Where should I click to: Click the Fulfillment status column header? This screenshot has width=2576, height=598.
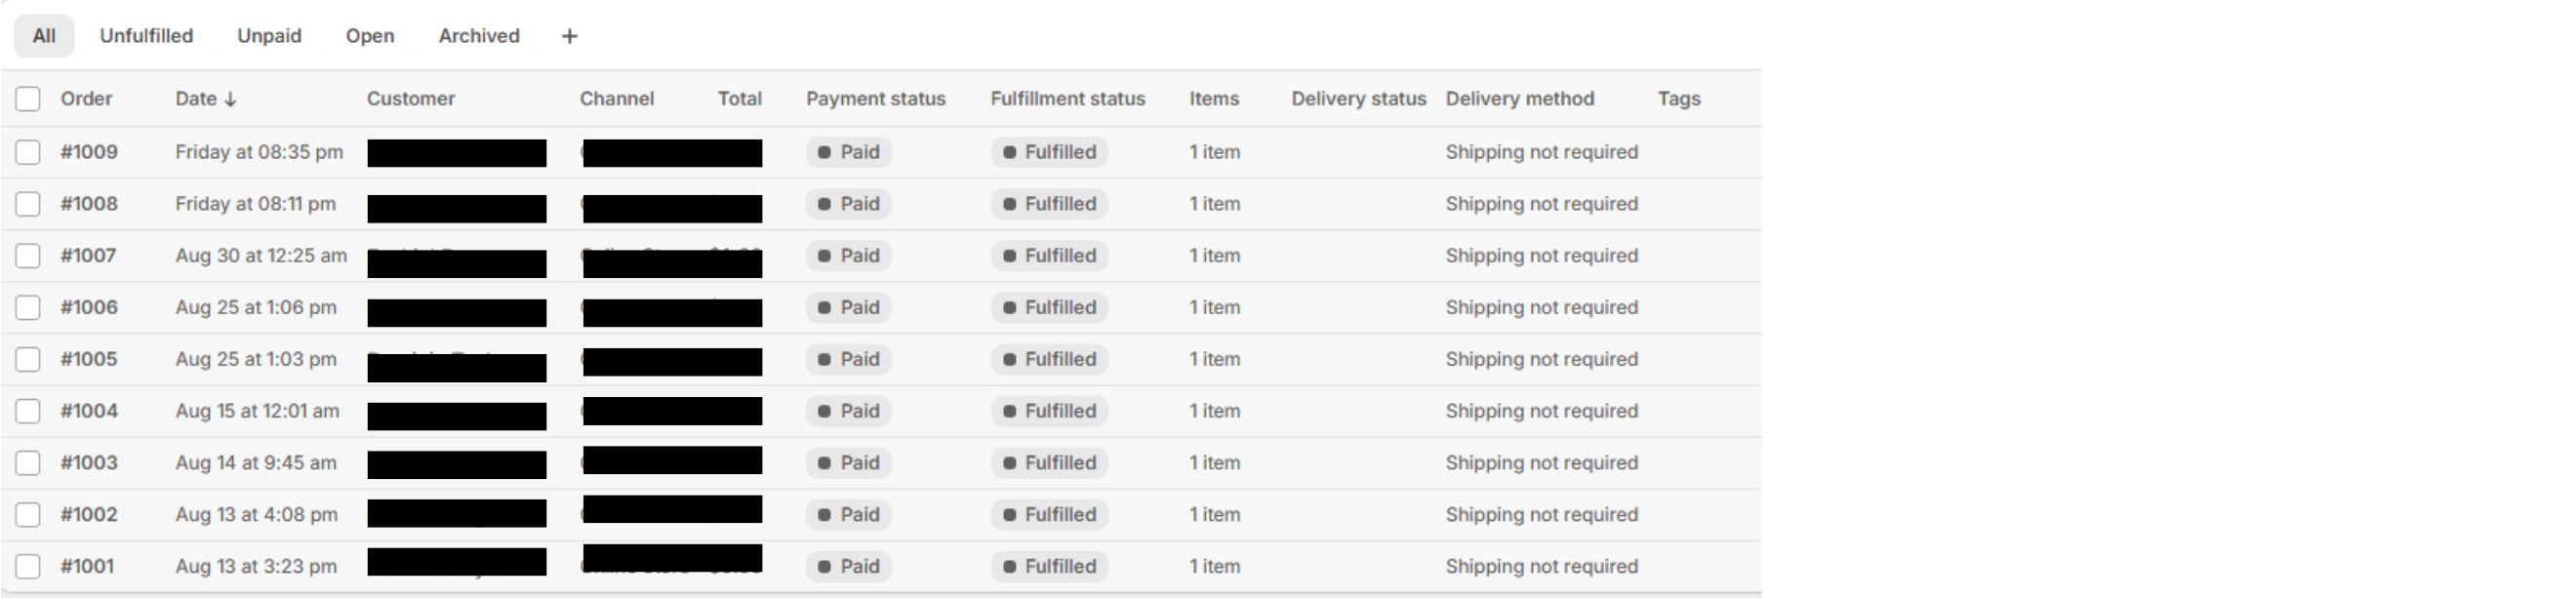pos(1067,99)
